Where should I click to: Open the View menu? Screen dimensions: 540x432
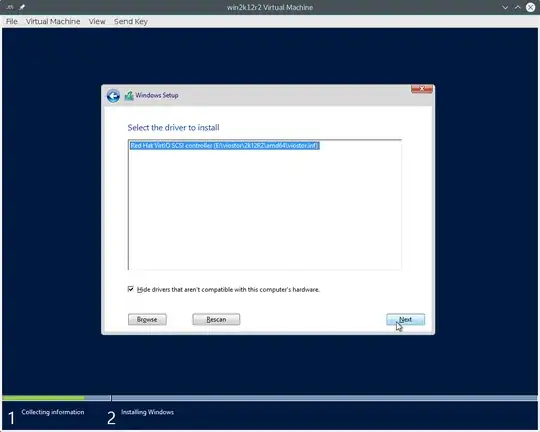pos(97,21)
